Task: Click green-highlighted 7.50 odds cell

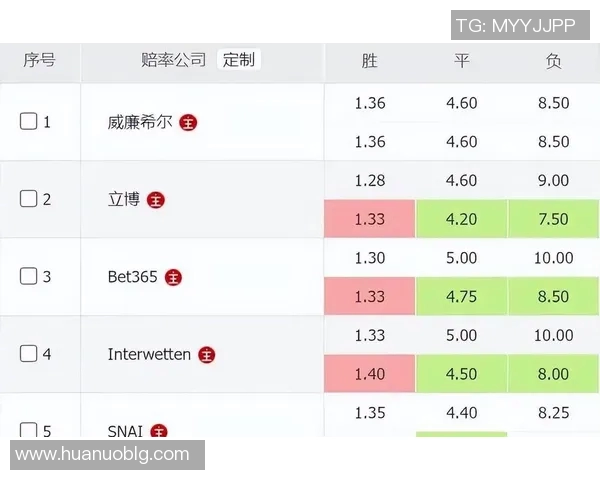Action: click(553, 219)
